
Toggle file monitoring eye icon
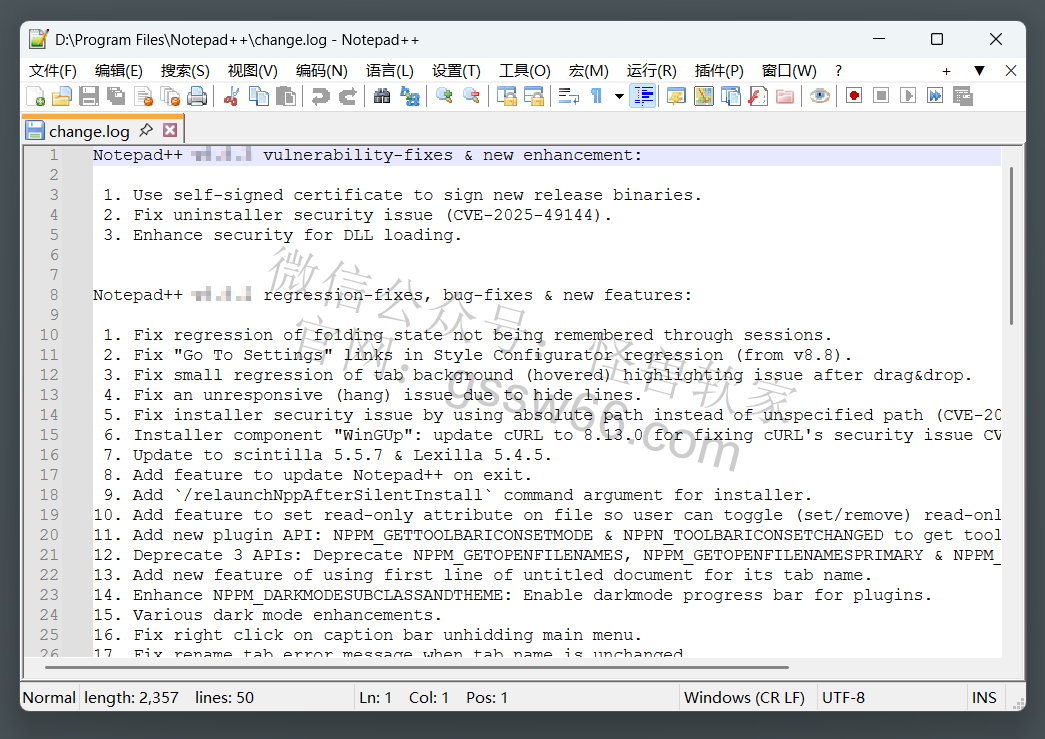point(820,97)
